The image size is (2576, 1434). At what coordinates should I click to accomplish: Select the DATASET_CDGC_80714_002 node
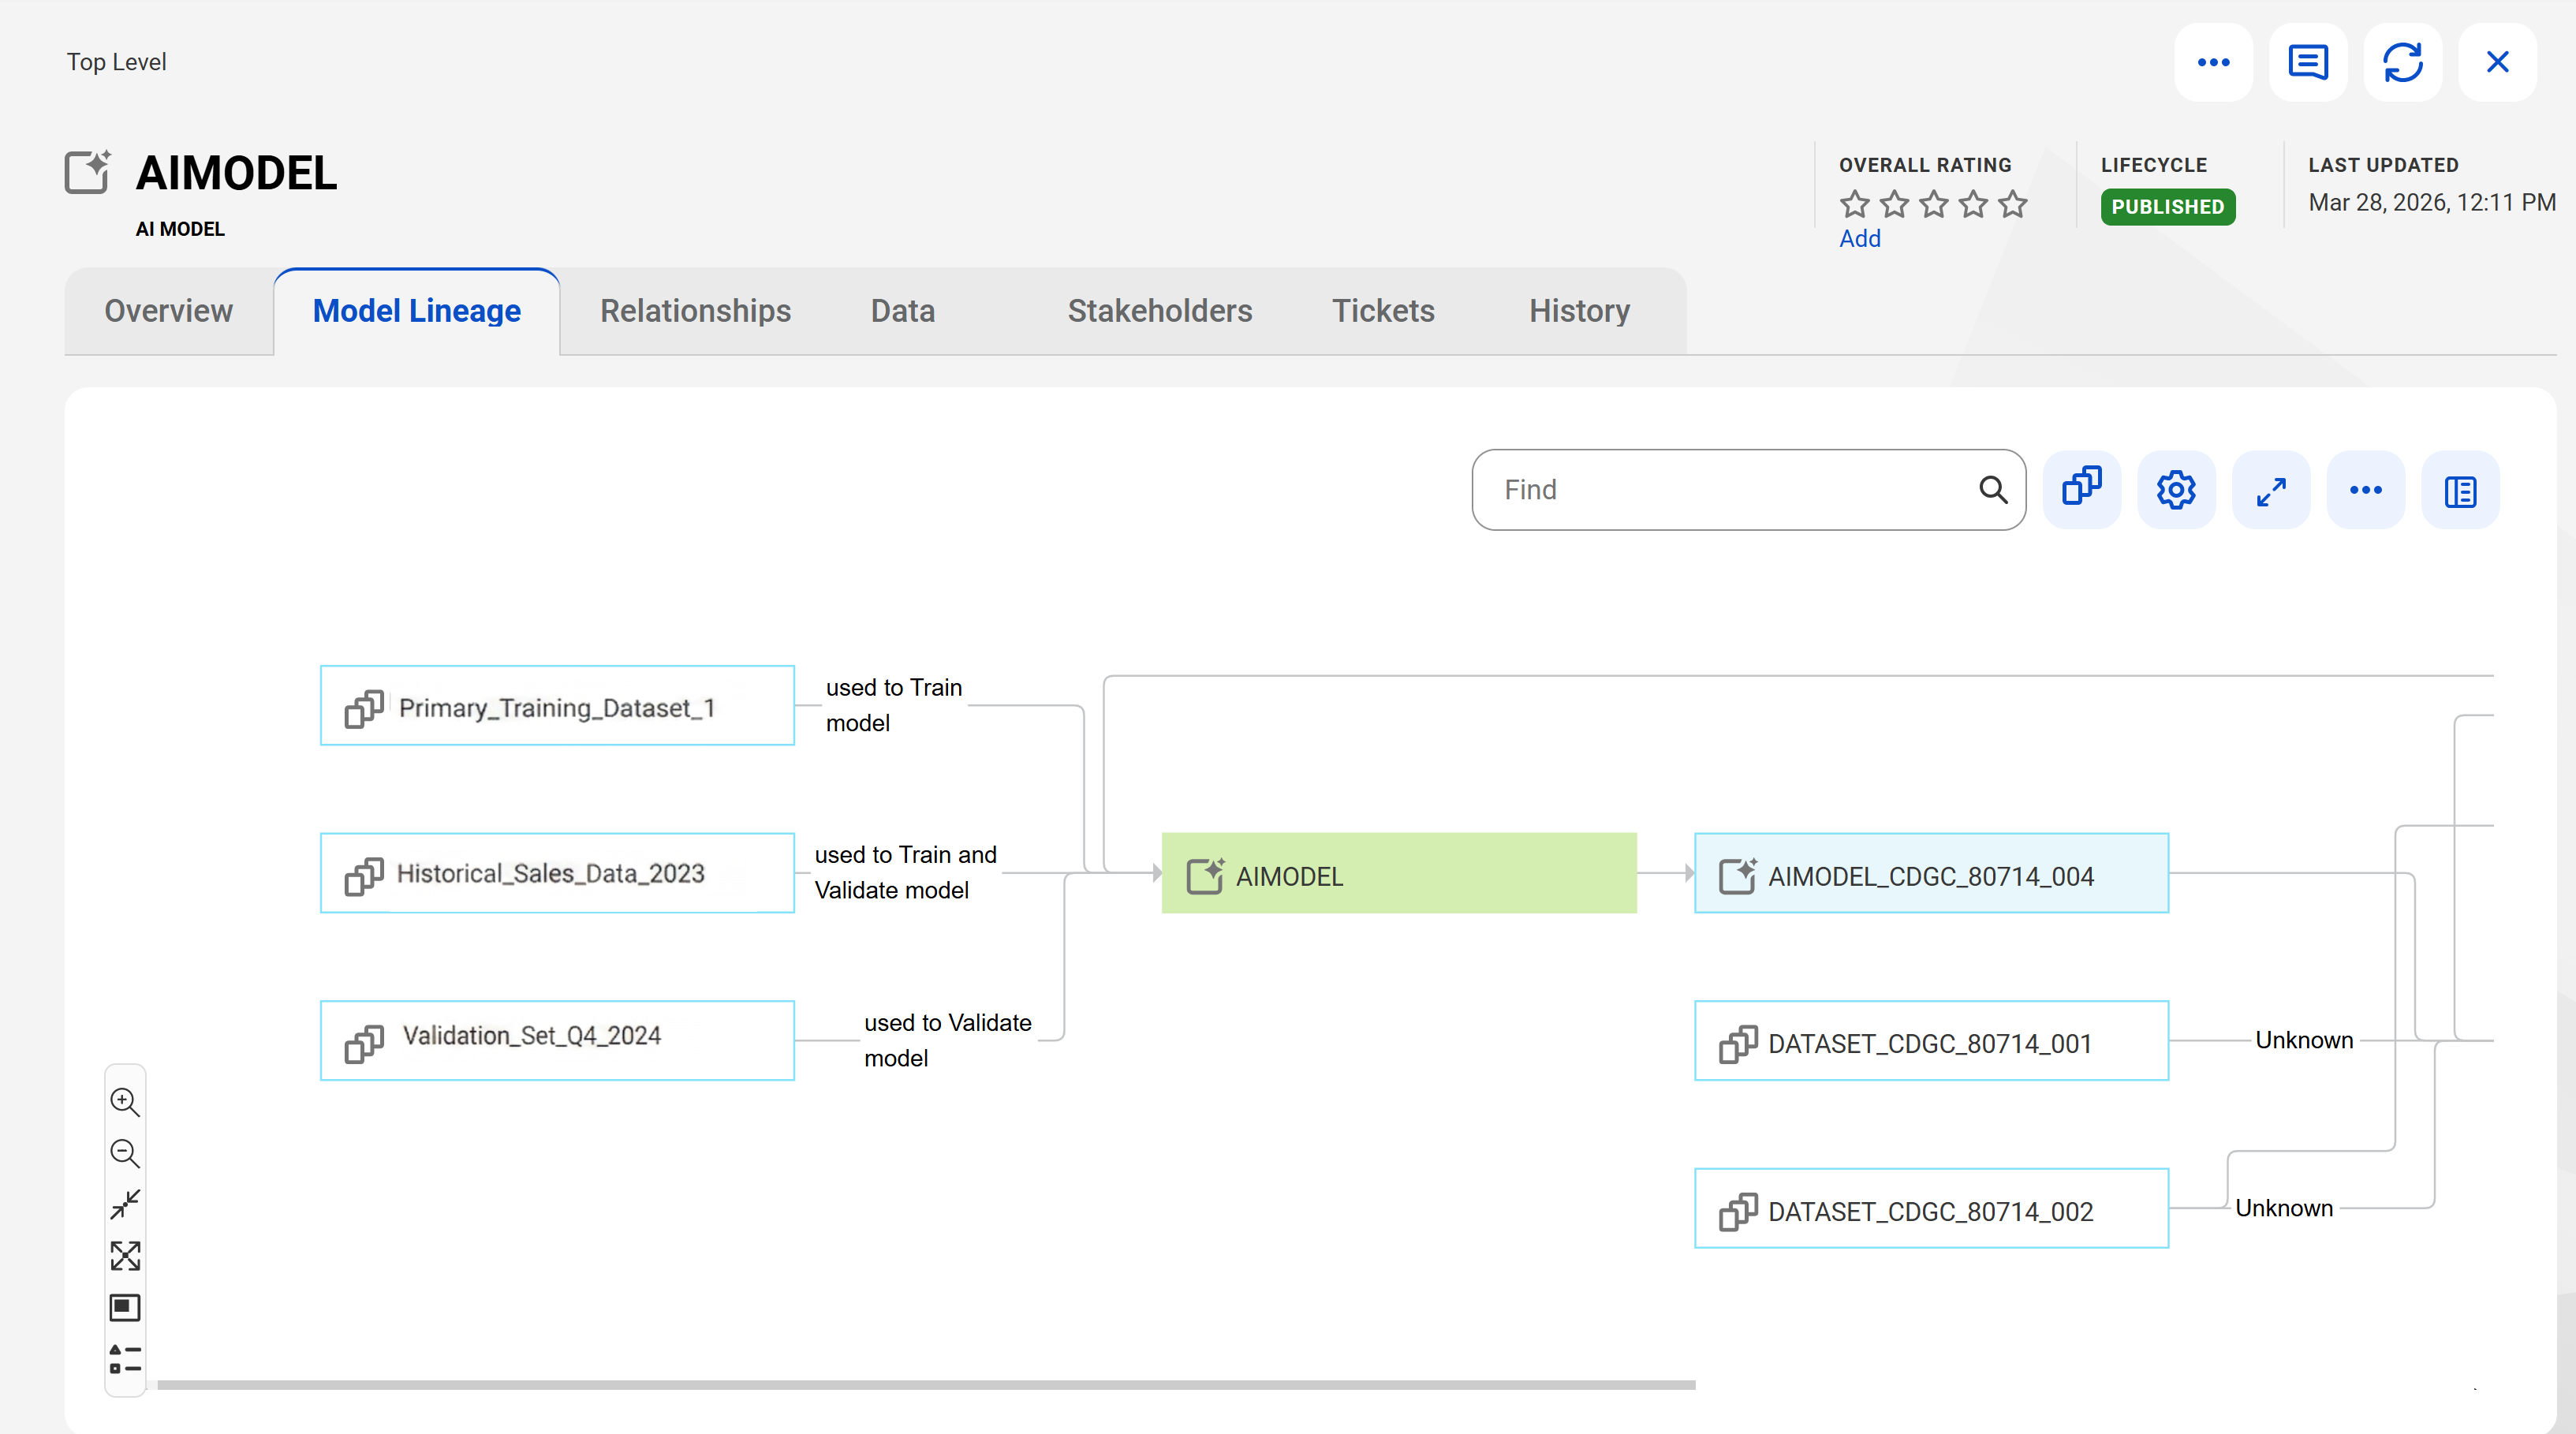click(1931, 1209)
